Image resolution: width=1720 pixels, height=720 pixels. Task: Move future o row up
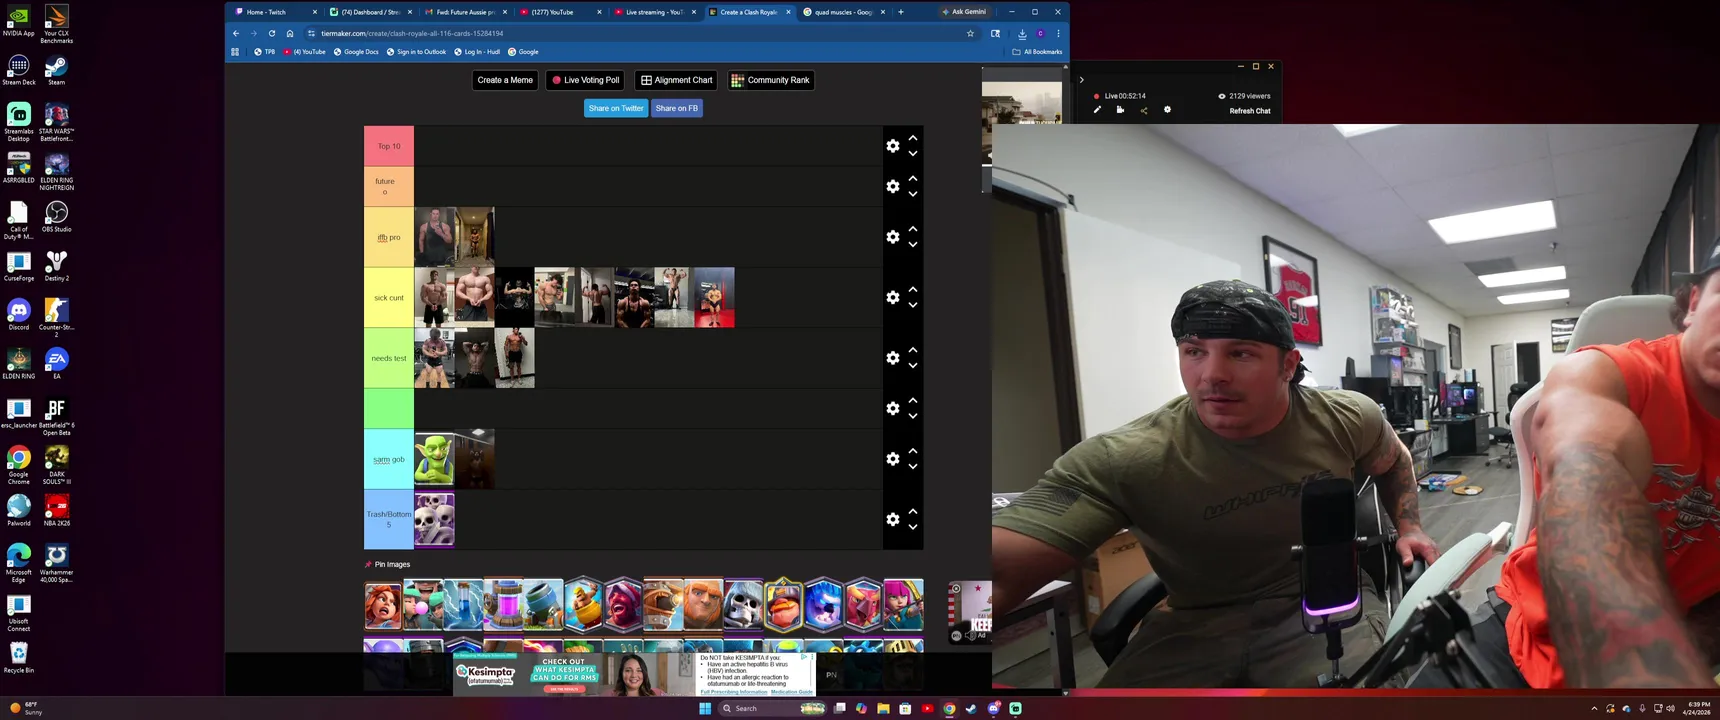point(913,178)
